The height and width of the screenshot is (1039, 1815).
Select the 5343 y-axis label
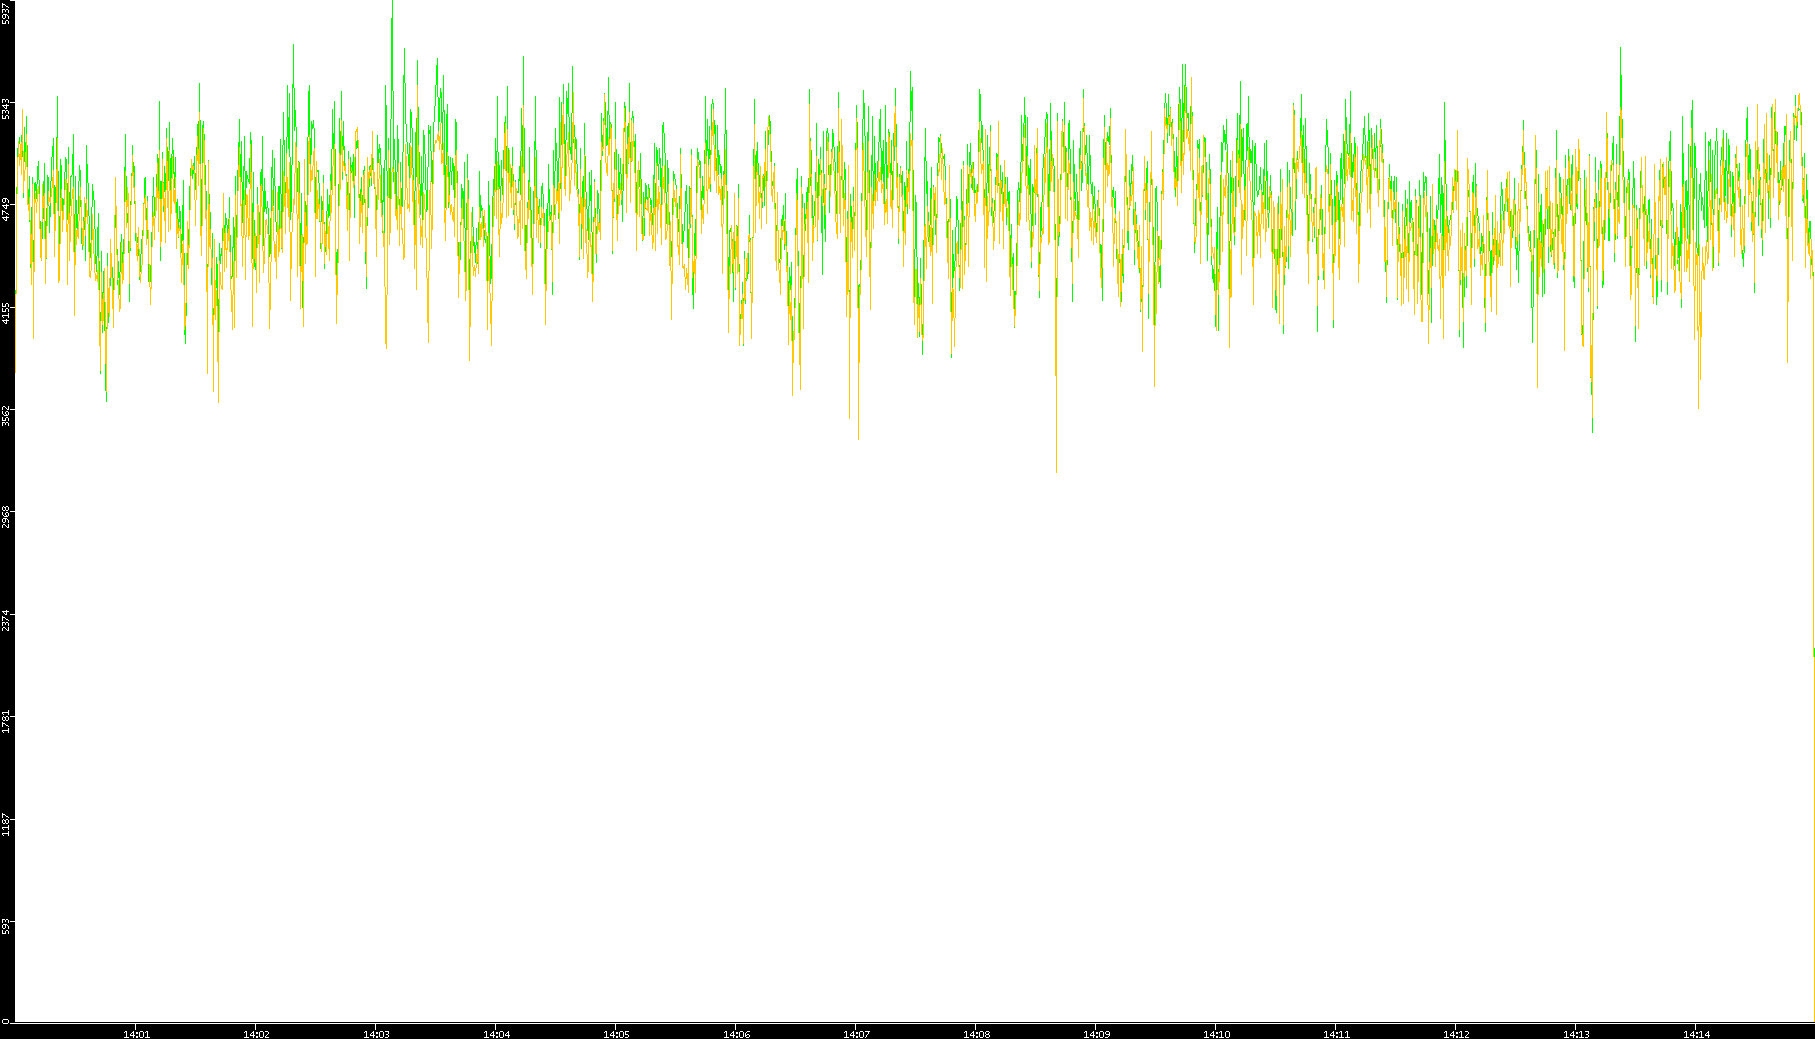click(6, 108)
